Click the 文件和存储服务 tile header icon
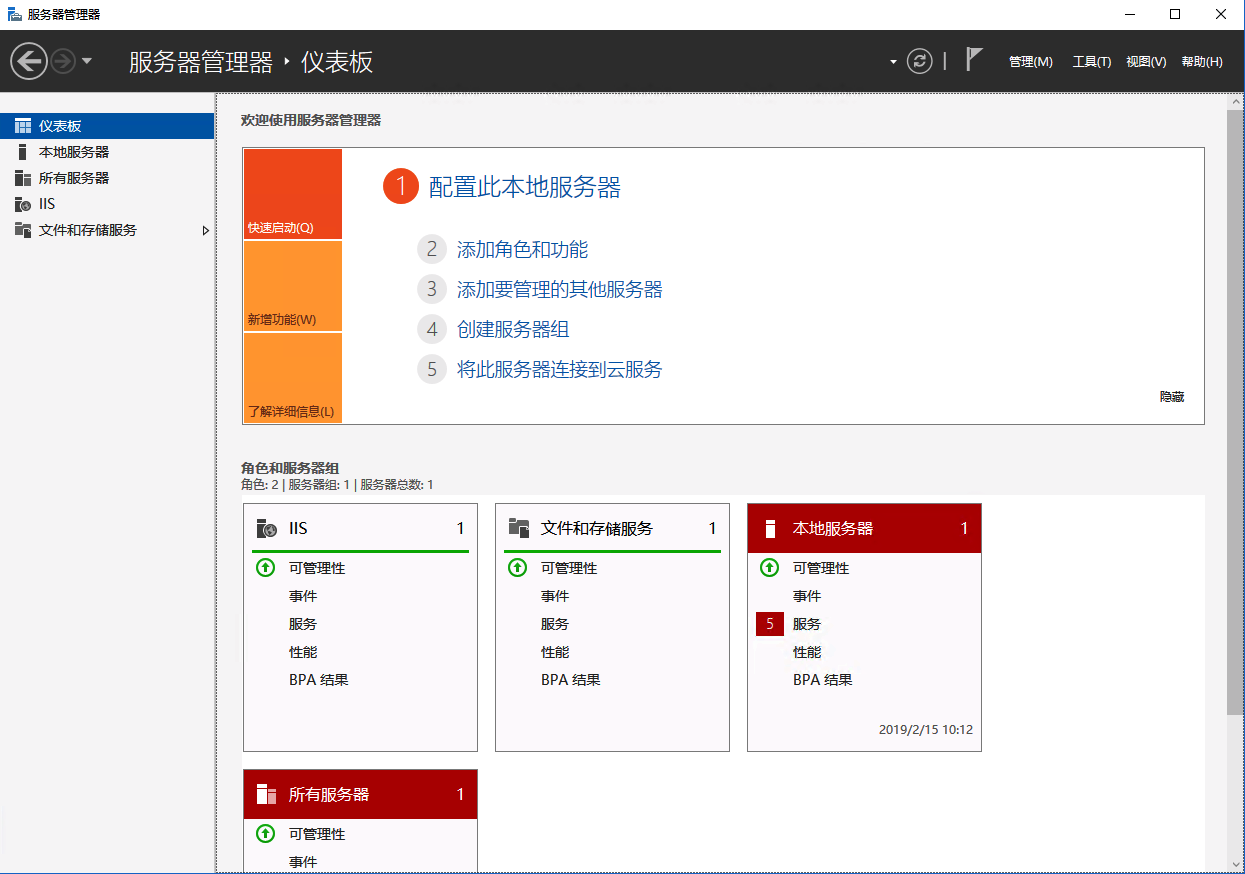Screen dimensions: 1245x874 coord(518,528)
